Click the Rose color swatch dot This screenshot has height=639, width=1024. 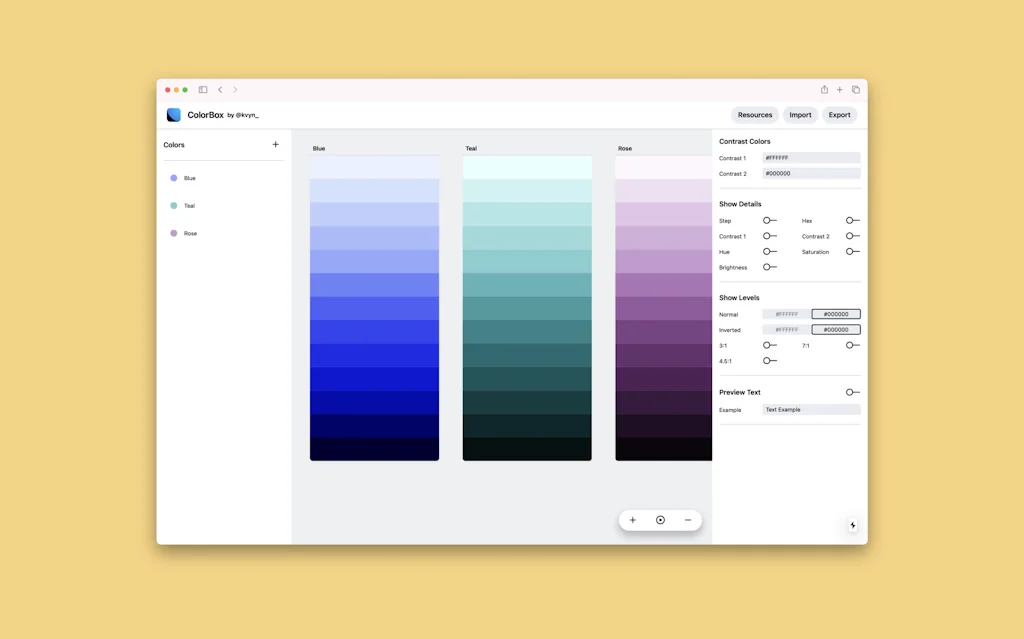[173, 233]
